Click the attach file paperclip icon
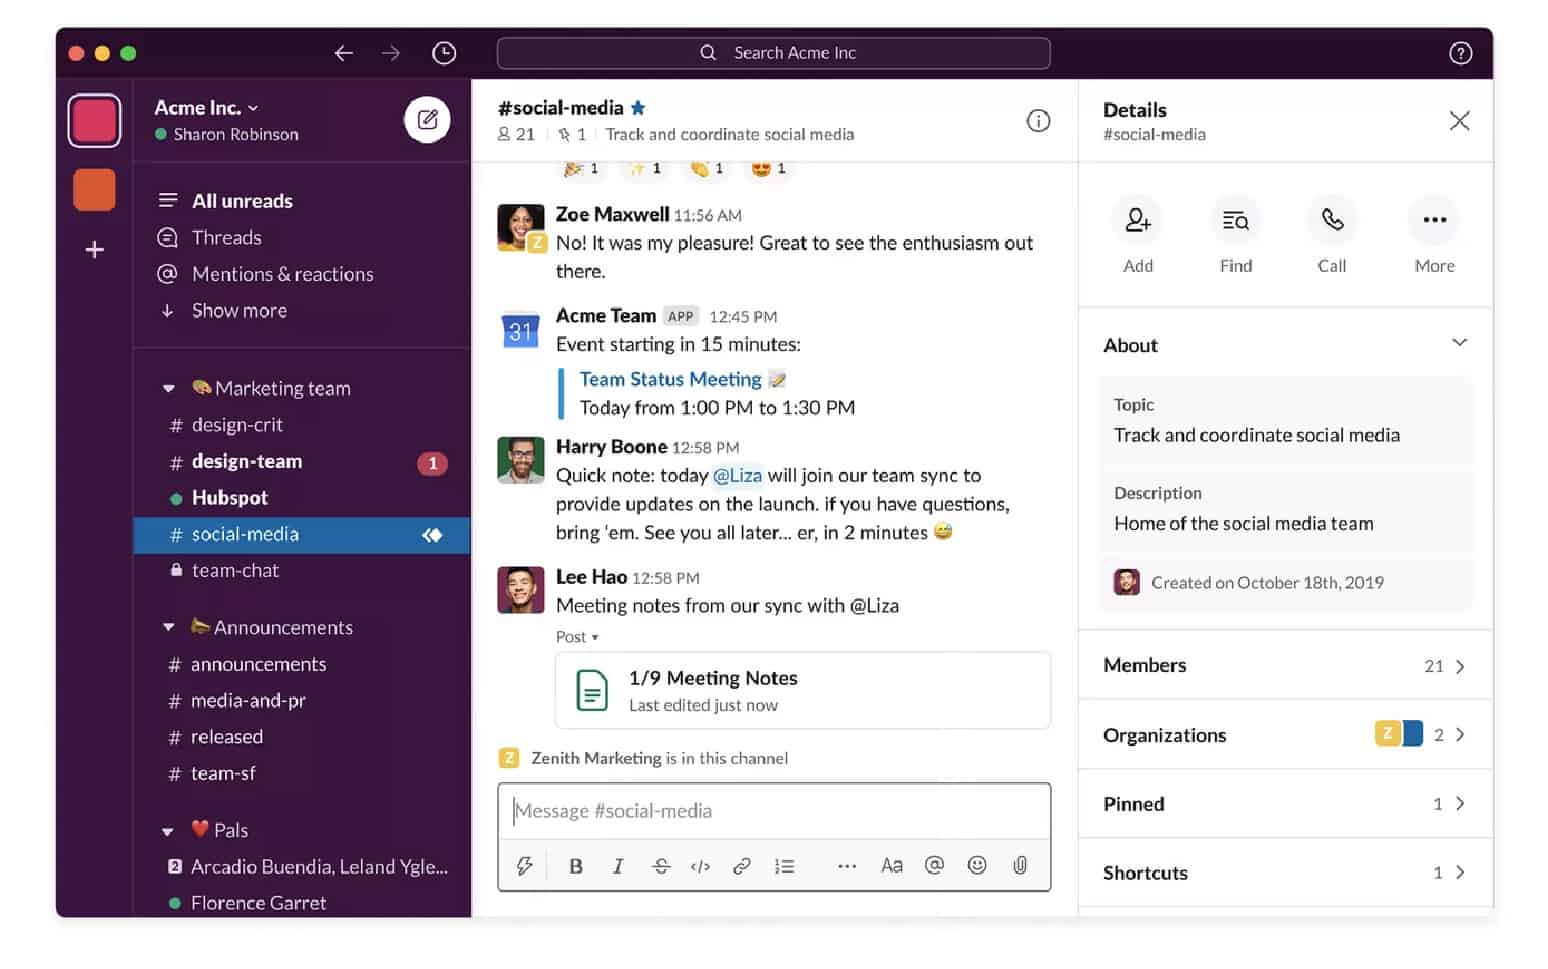This screenshot has height=969, width=1548. pos(1019,866)
